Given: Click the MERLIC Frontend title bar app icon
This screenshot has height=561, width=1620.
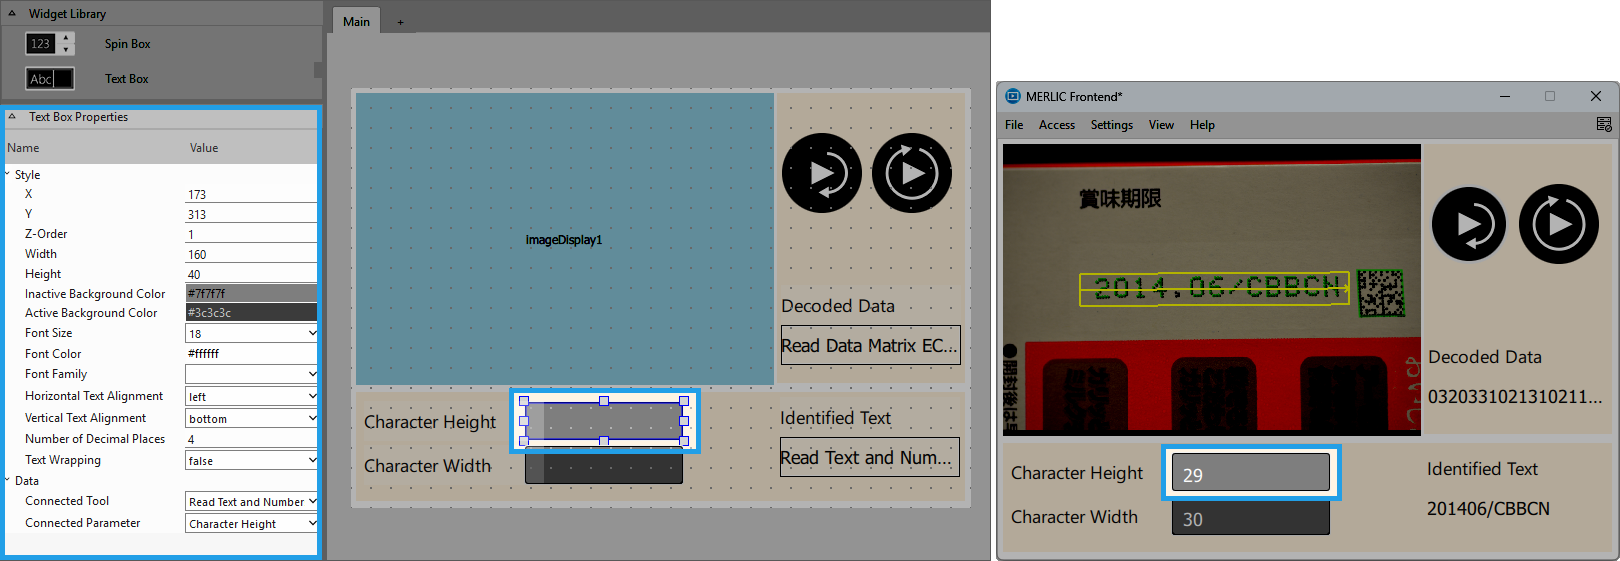Looking at the screenshot, I should click(1012, 97).
